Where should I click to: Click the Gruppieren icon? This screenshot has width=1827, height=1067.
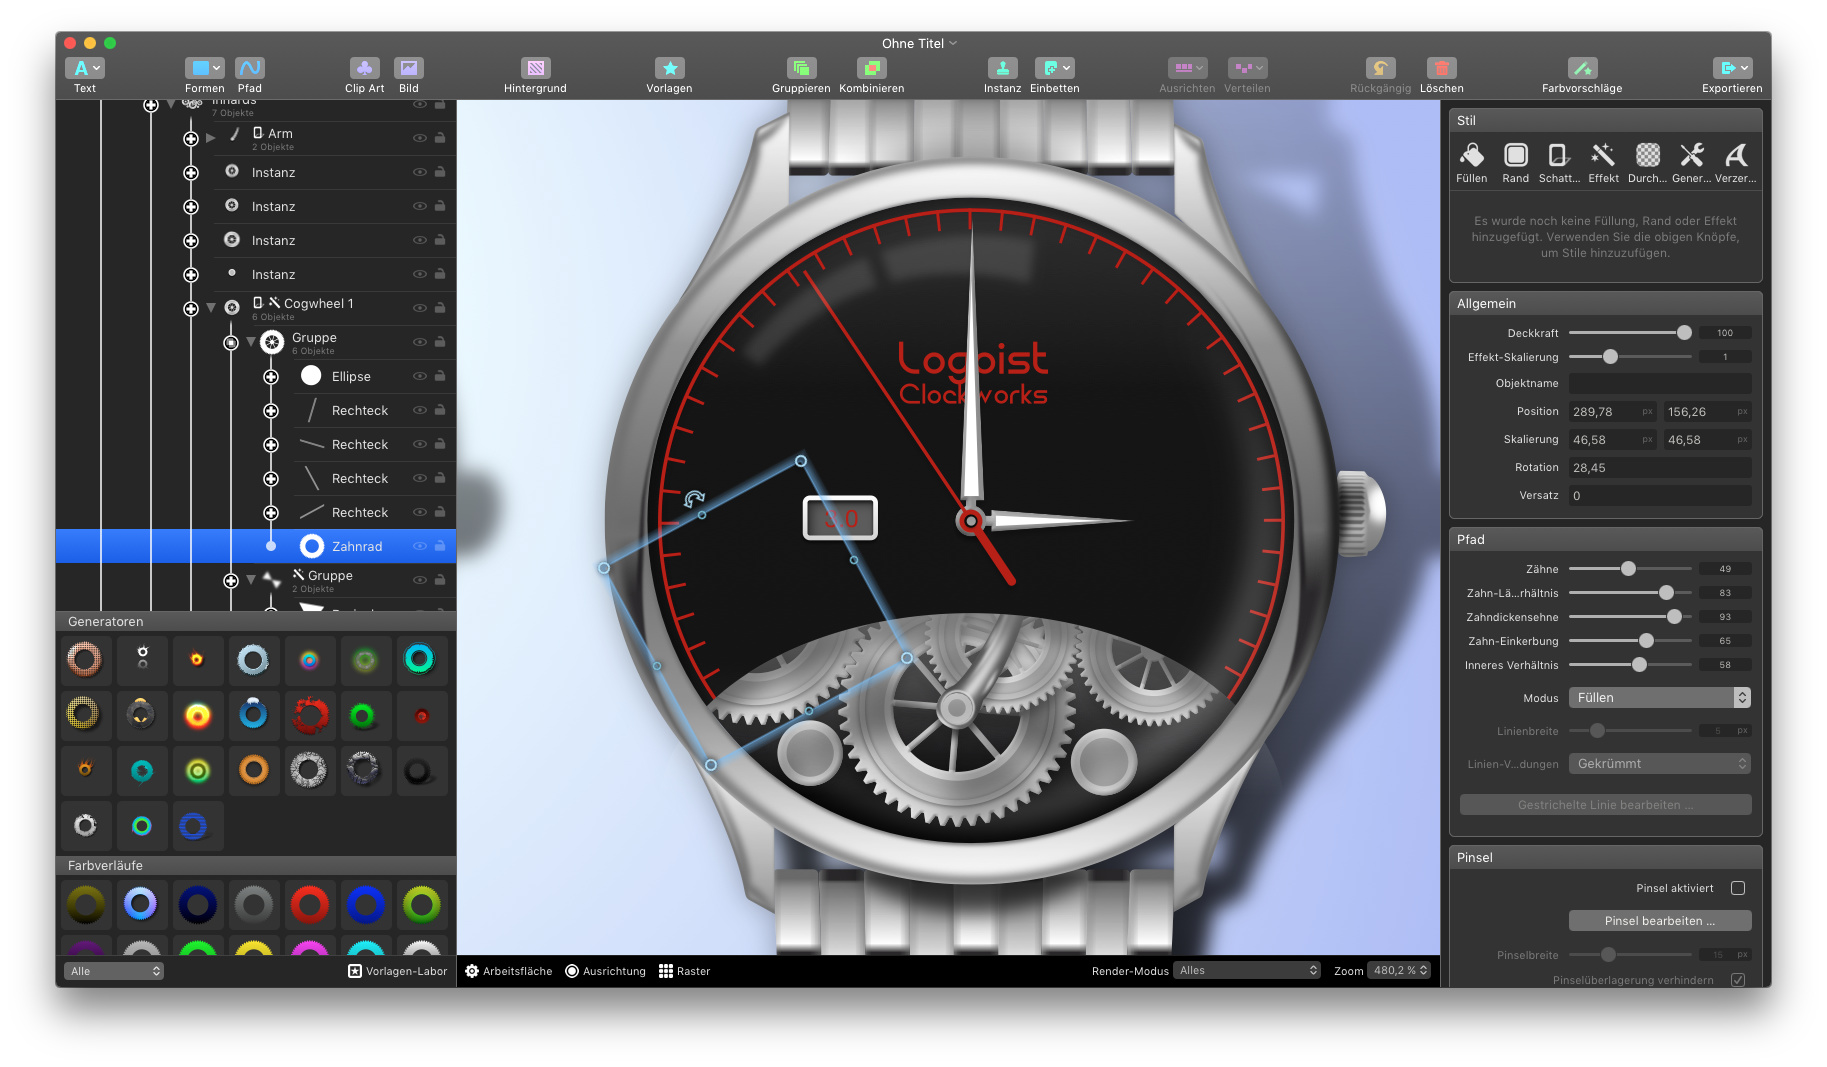coord(800,69)
